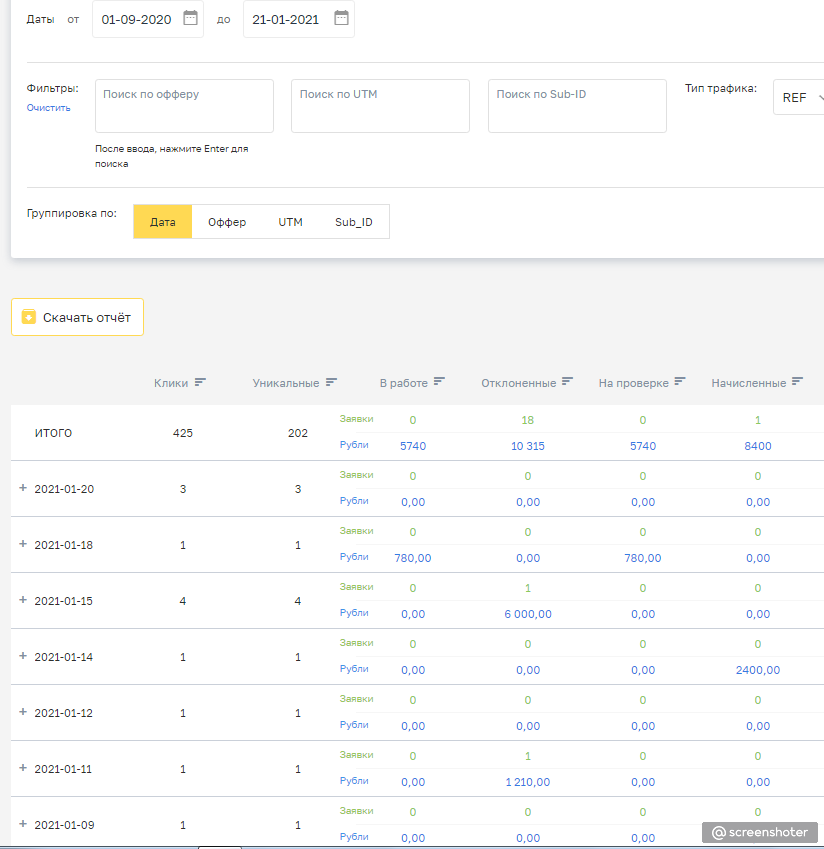
Task: Sort by Начисленные column icon
Action: pos(797,382)
